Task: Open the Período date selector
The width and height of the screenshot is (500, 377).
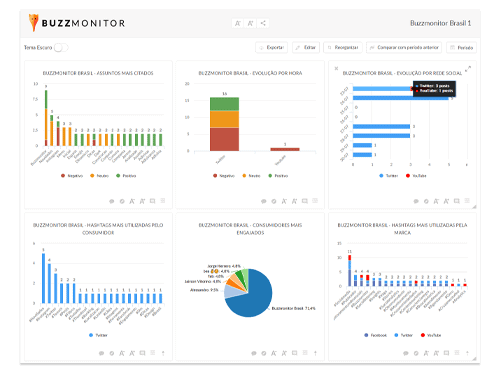Action: [x=462, y=48]
